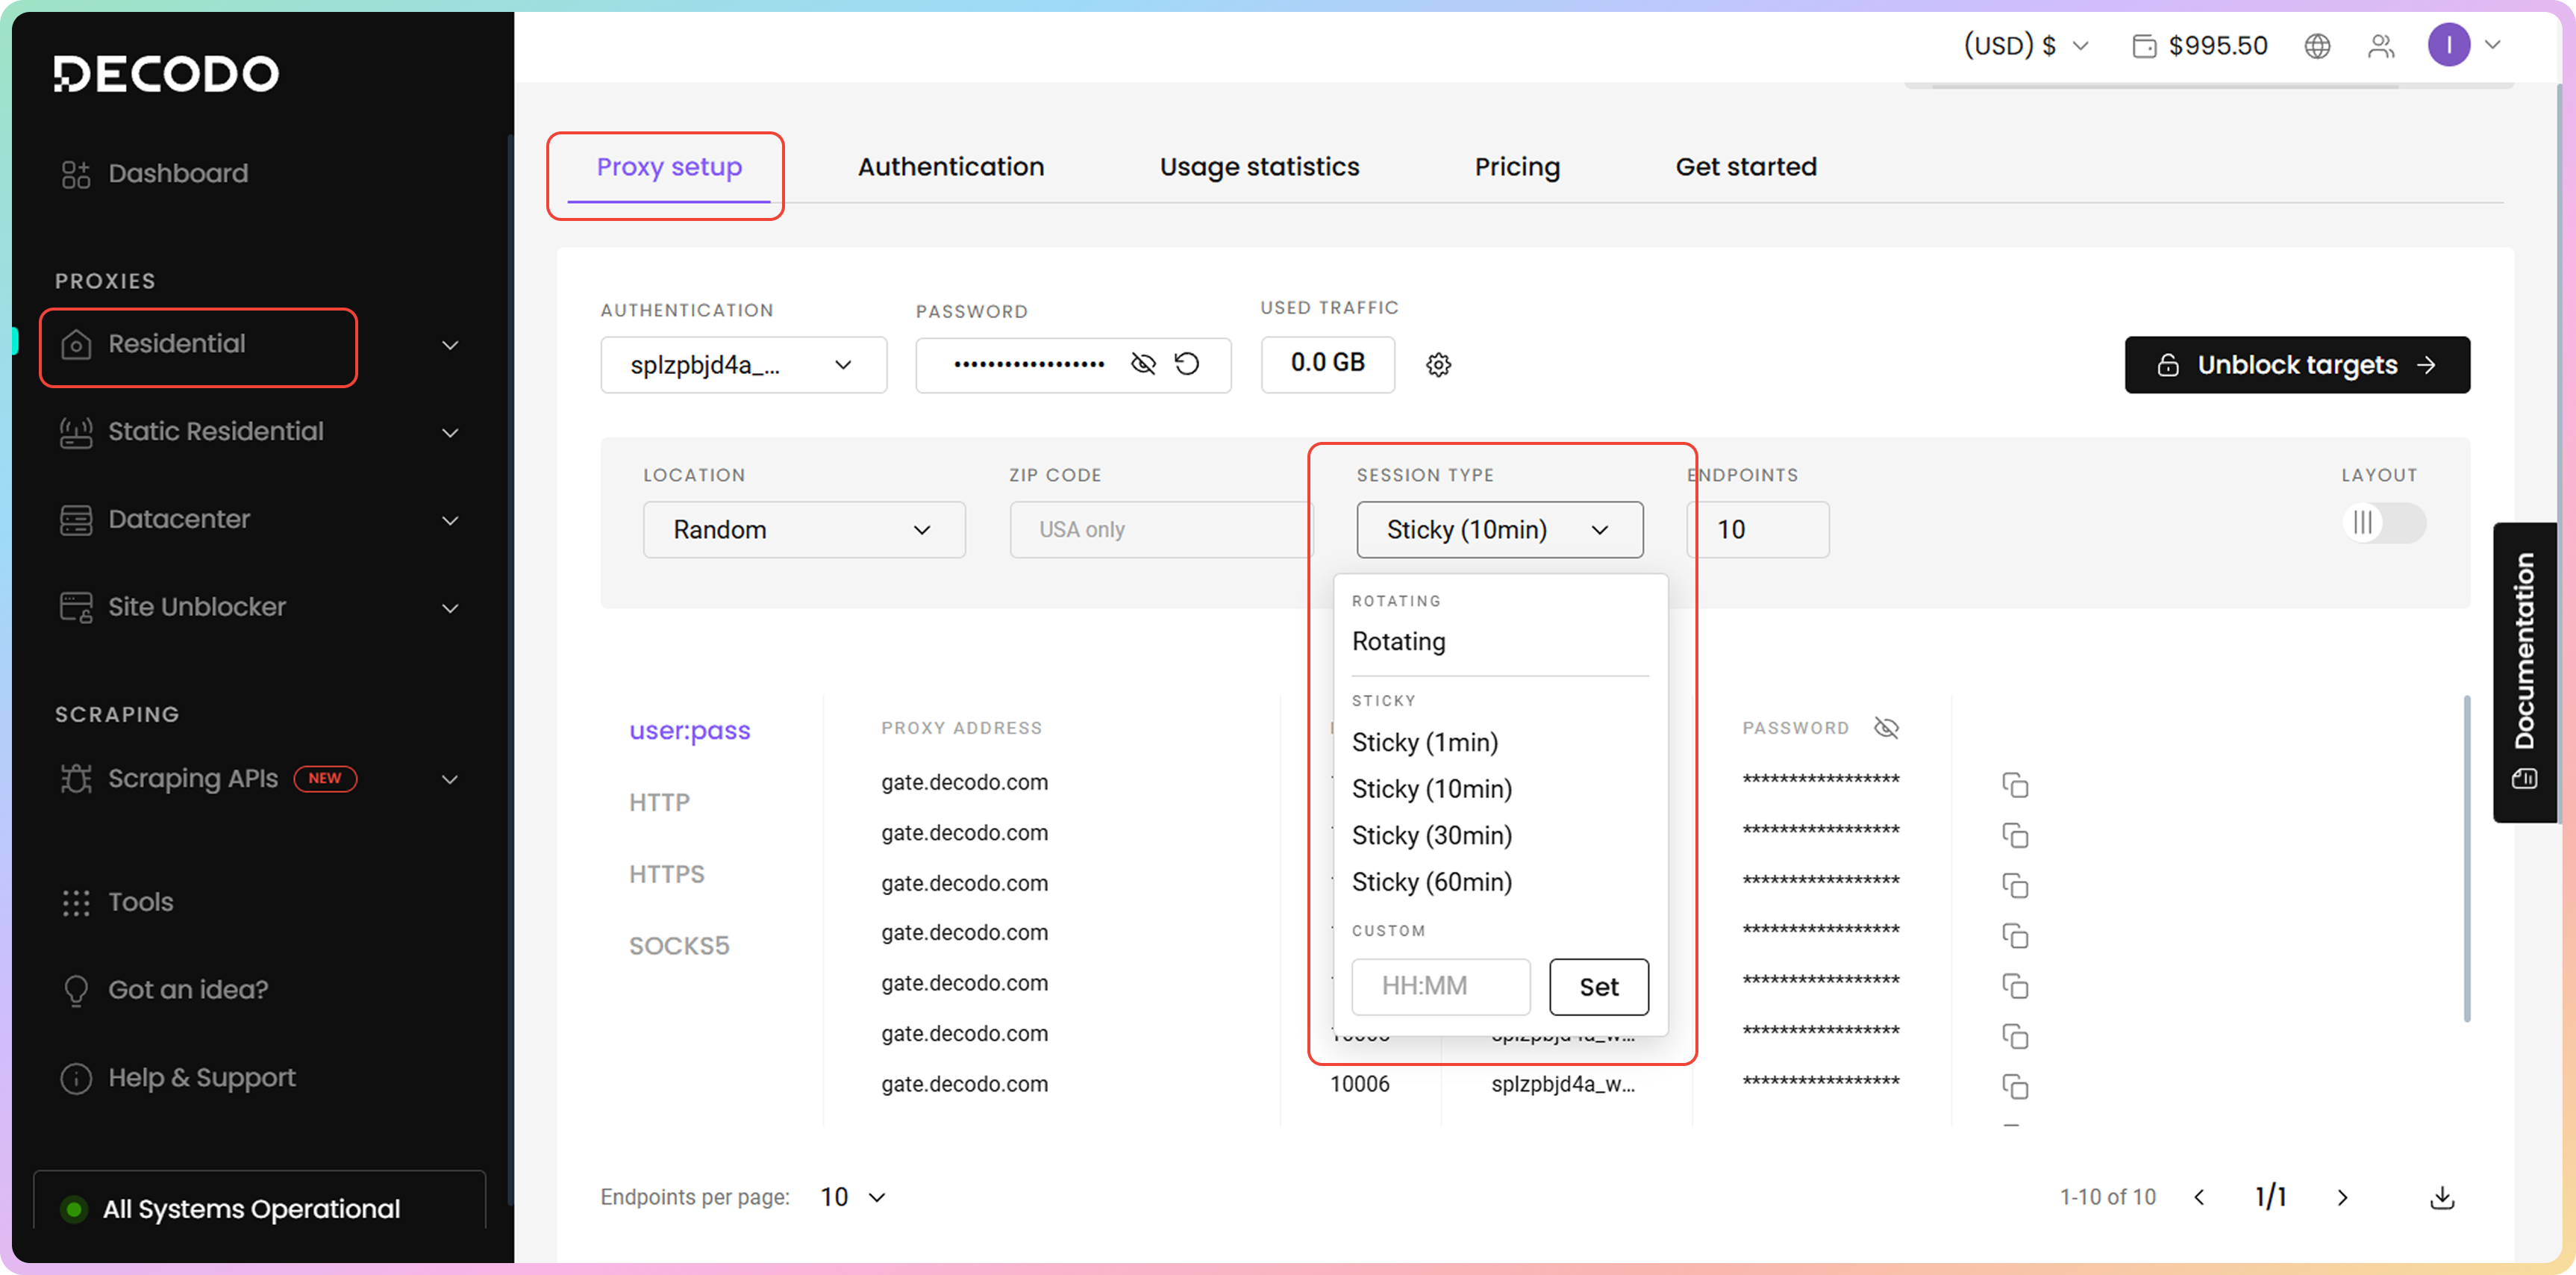
Task: Copy the first gate.decodo.com endpoint row
Action: (x=2014, y=785)
